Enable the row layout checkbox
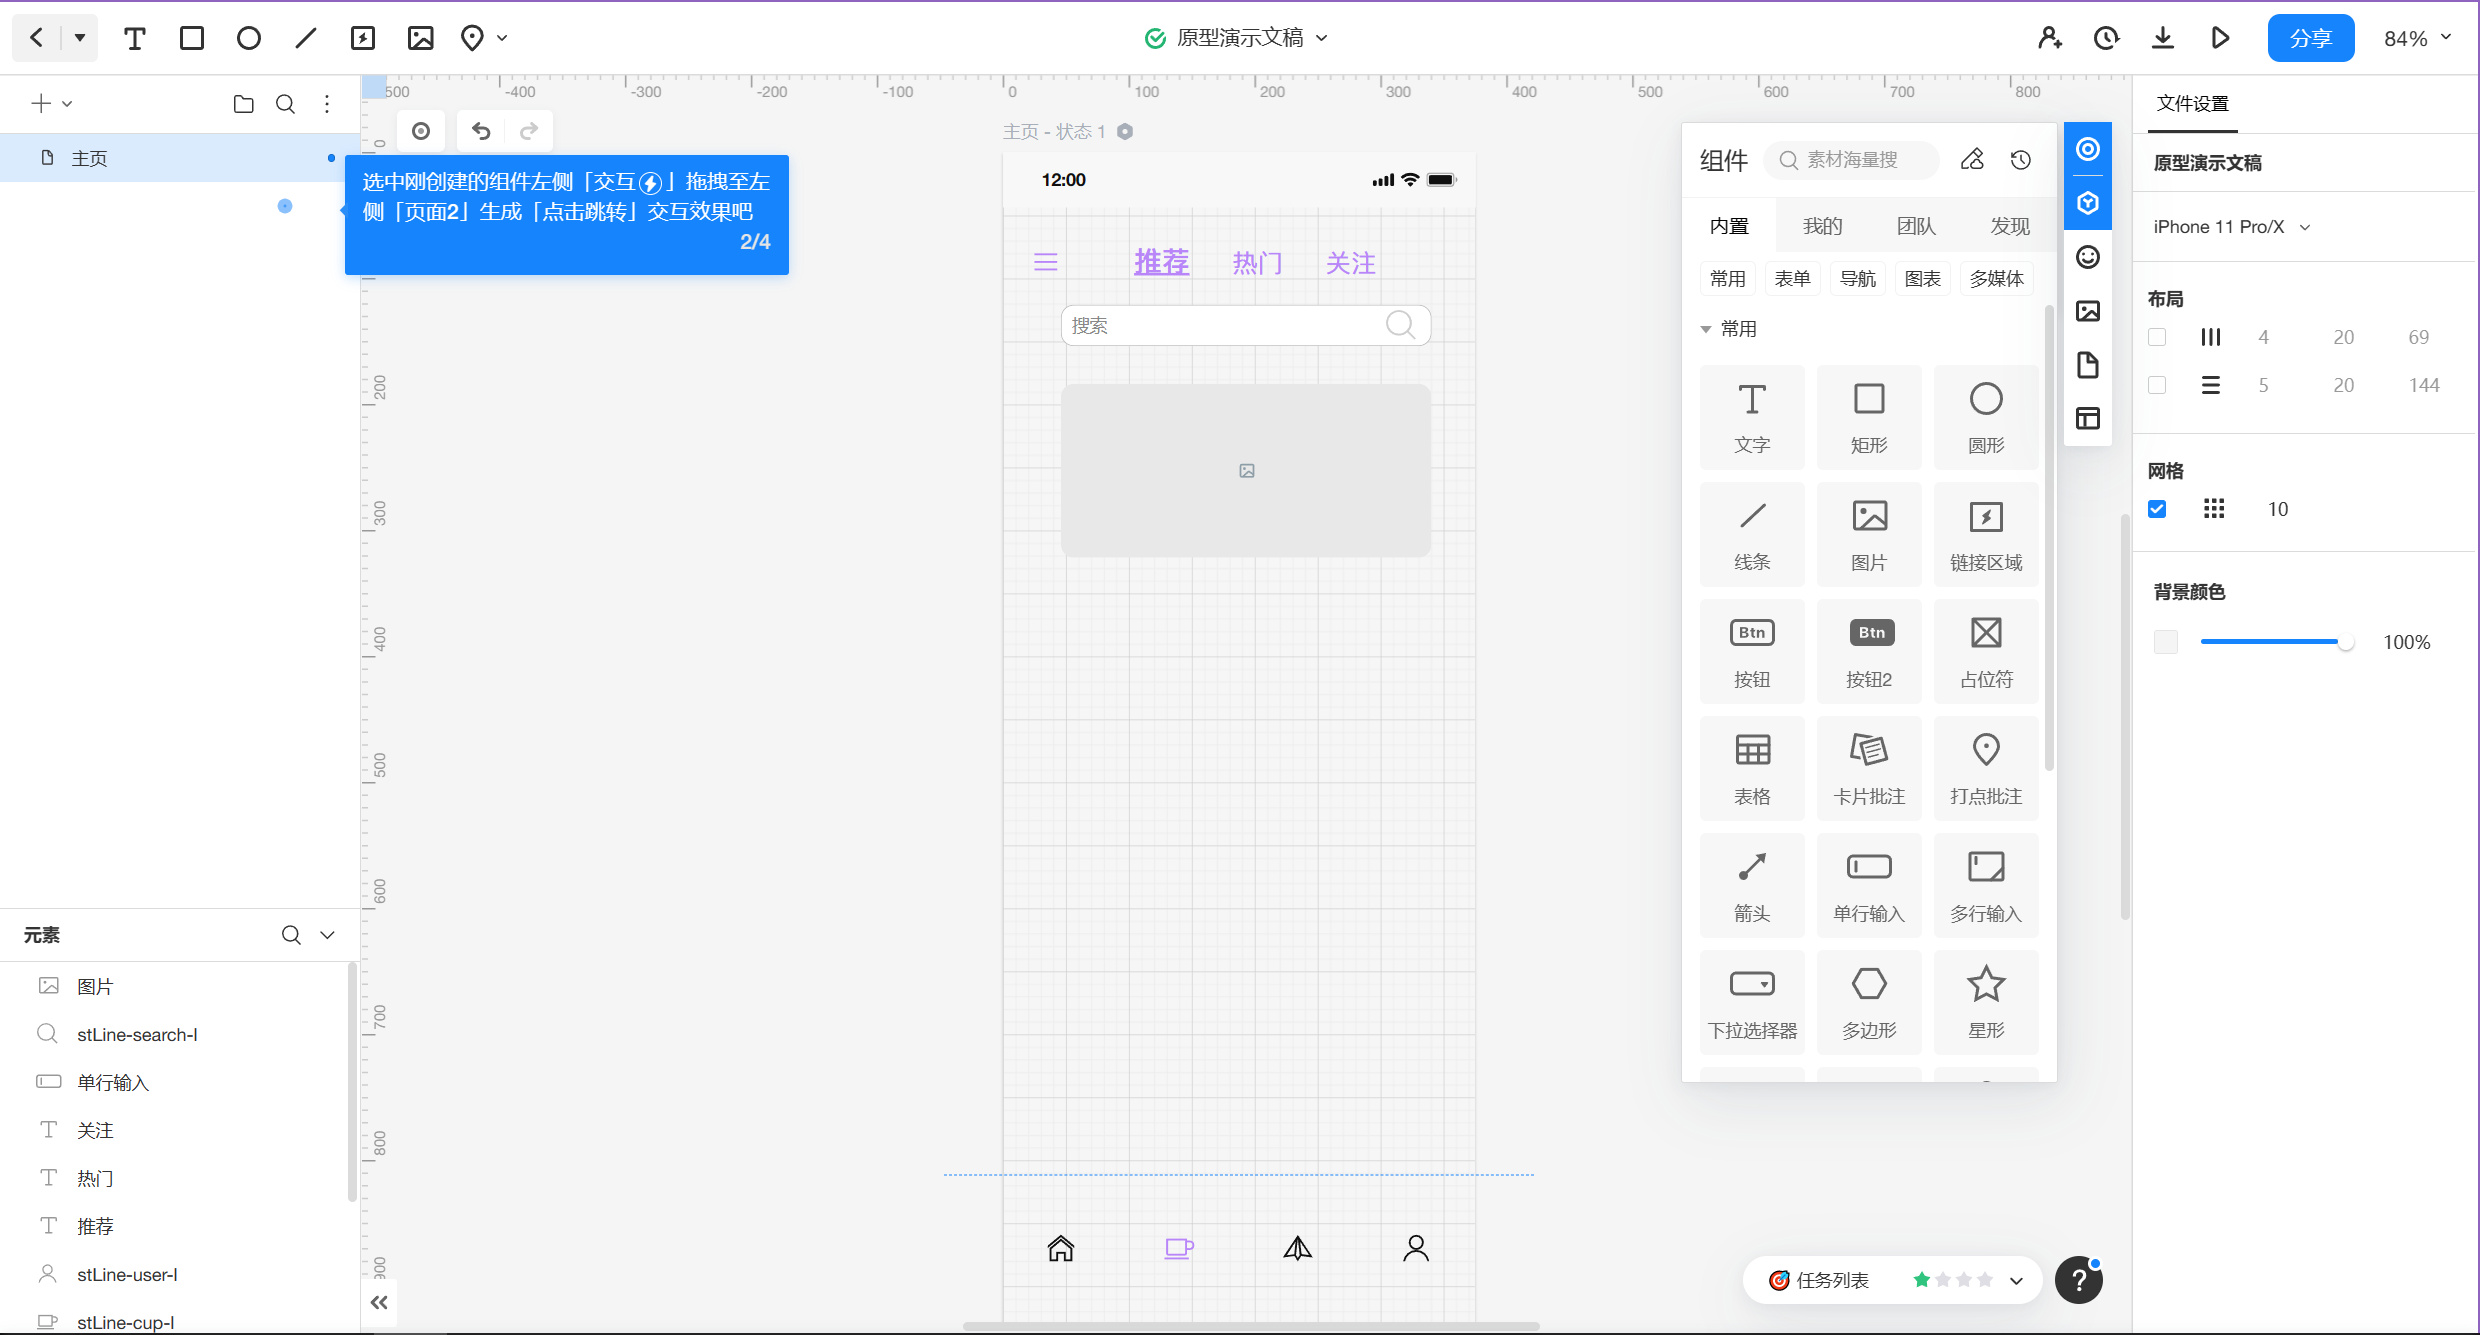2480x1335 pixels. 2157,385
